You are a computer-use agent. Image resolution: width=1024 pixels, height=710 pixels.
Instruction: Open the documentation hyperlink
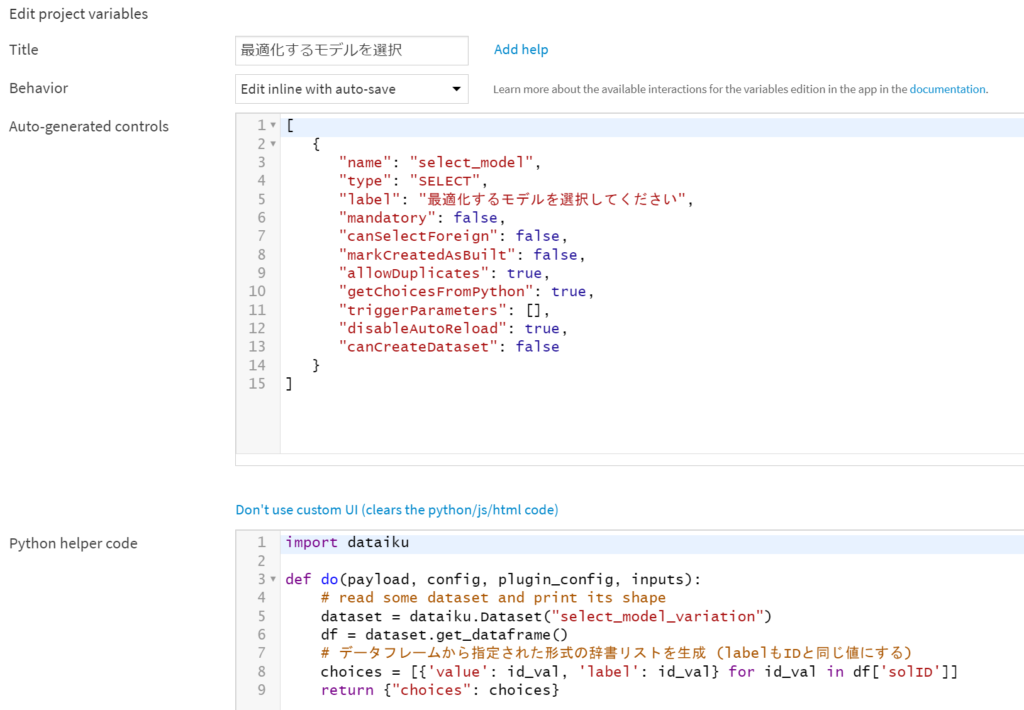[947, 88]
